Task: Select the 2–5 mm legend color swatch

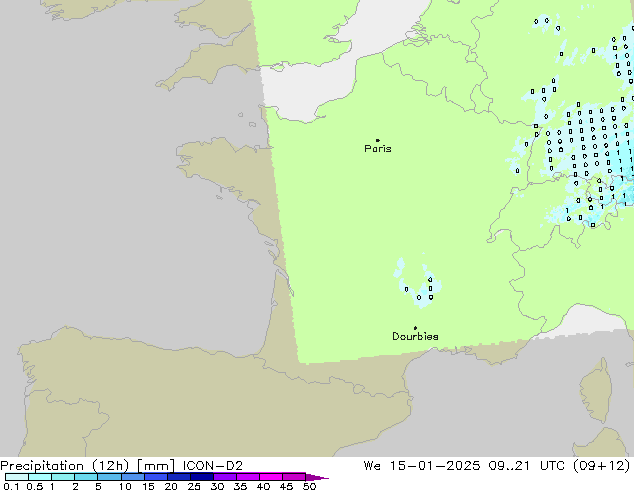Action: click(86, 477)
